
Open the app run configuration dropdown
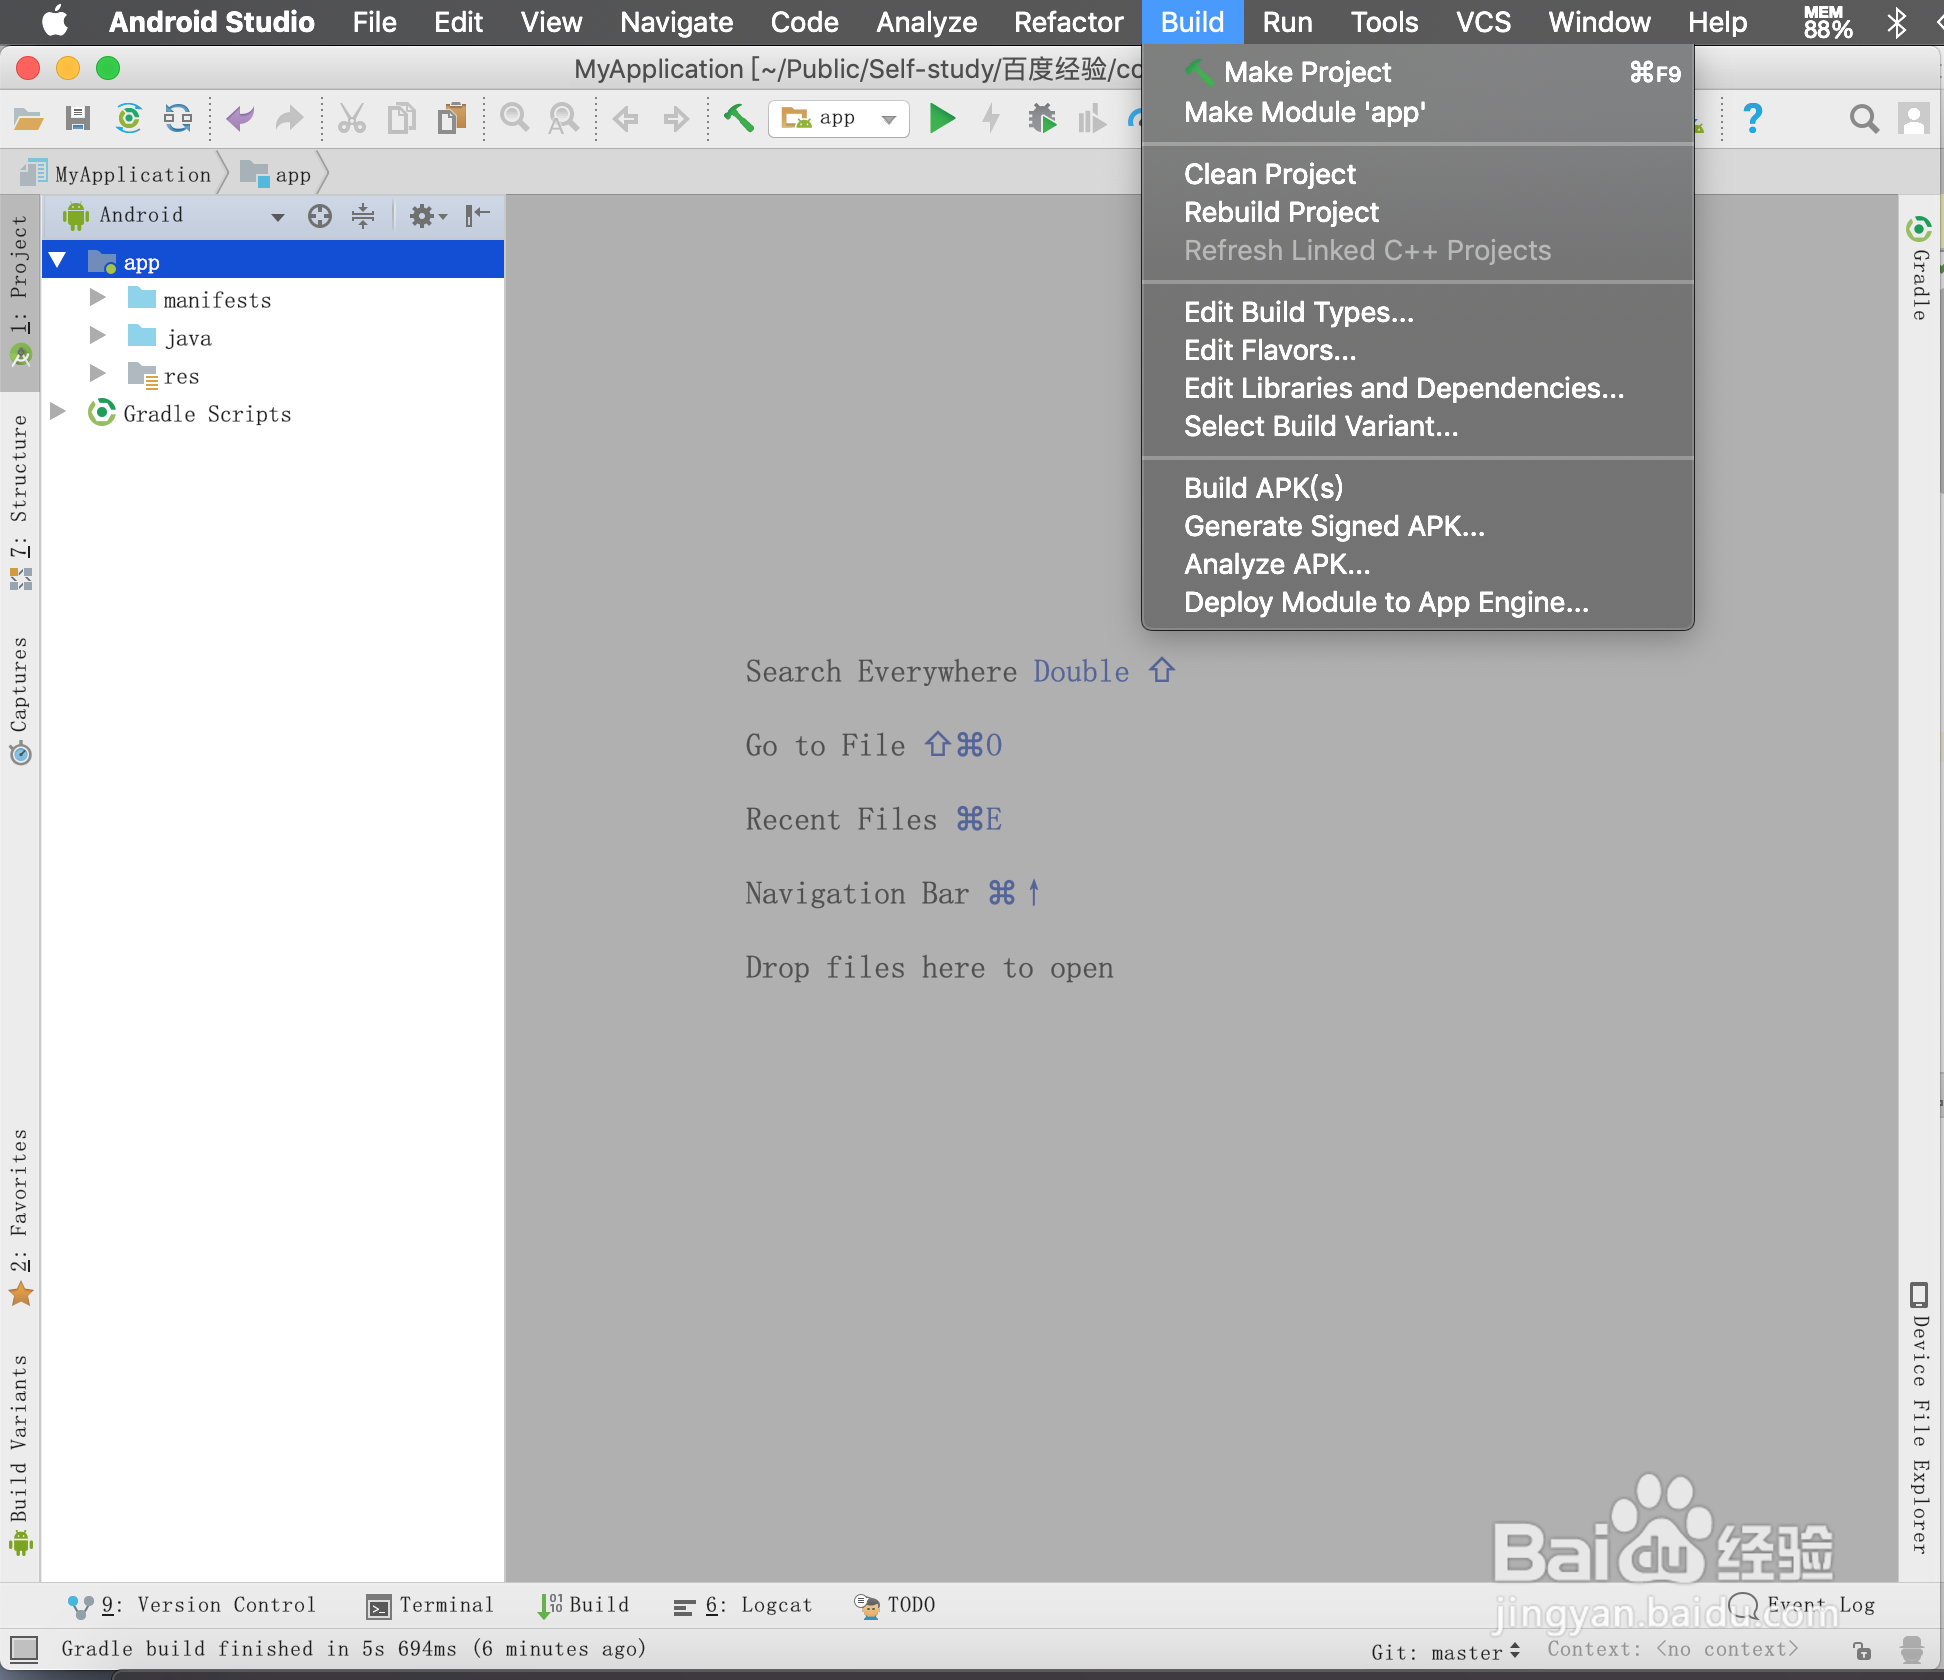(x=838, y=119)
